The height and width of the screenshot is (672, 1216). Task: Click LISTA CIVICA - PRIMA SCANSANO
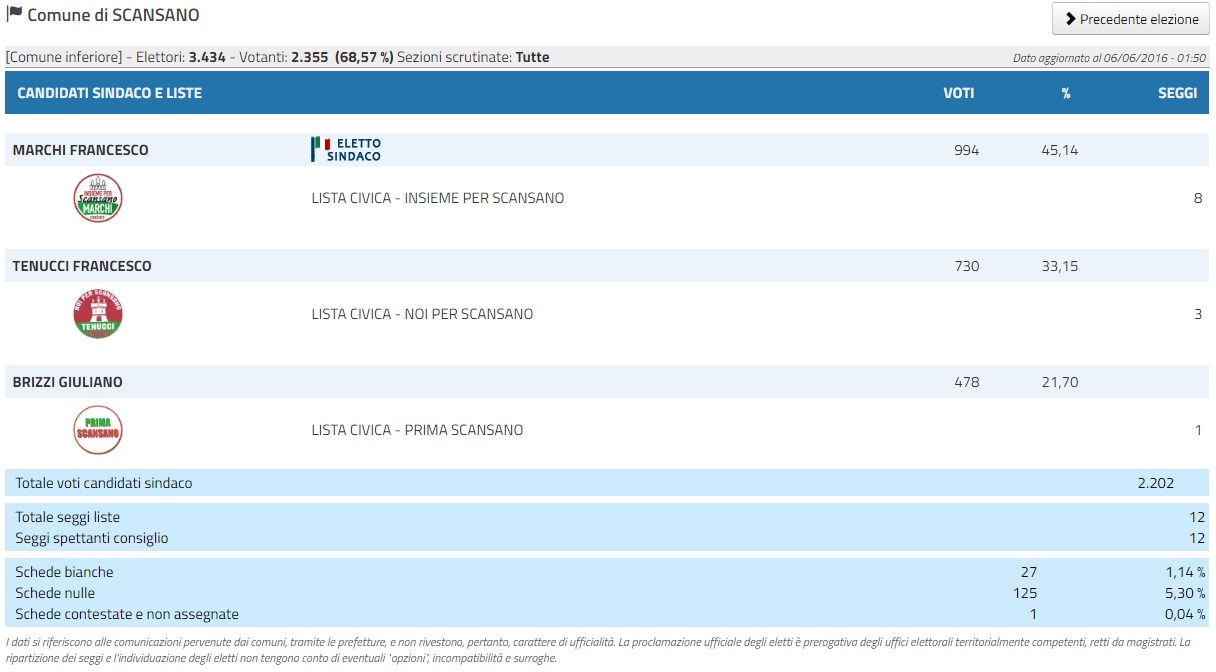(x=417, y=430)
